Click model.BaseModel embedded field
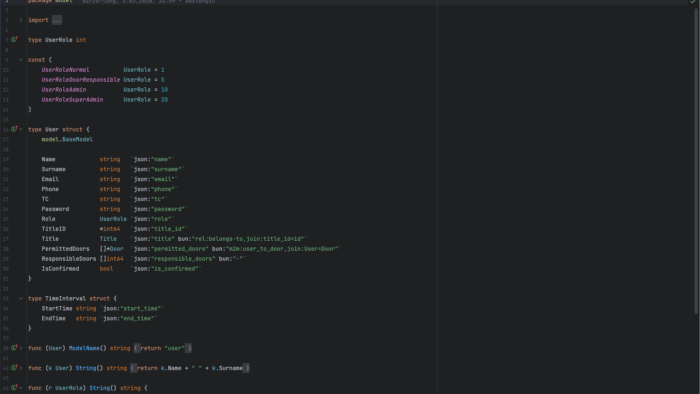 click(x=67, y=139)
